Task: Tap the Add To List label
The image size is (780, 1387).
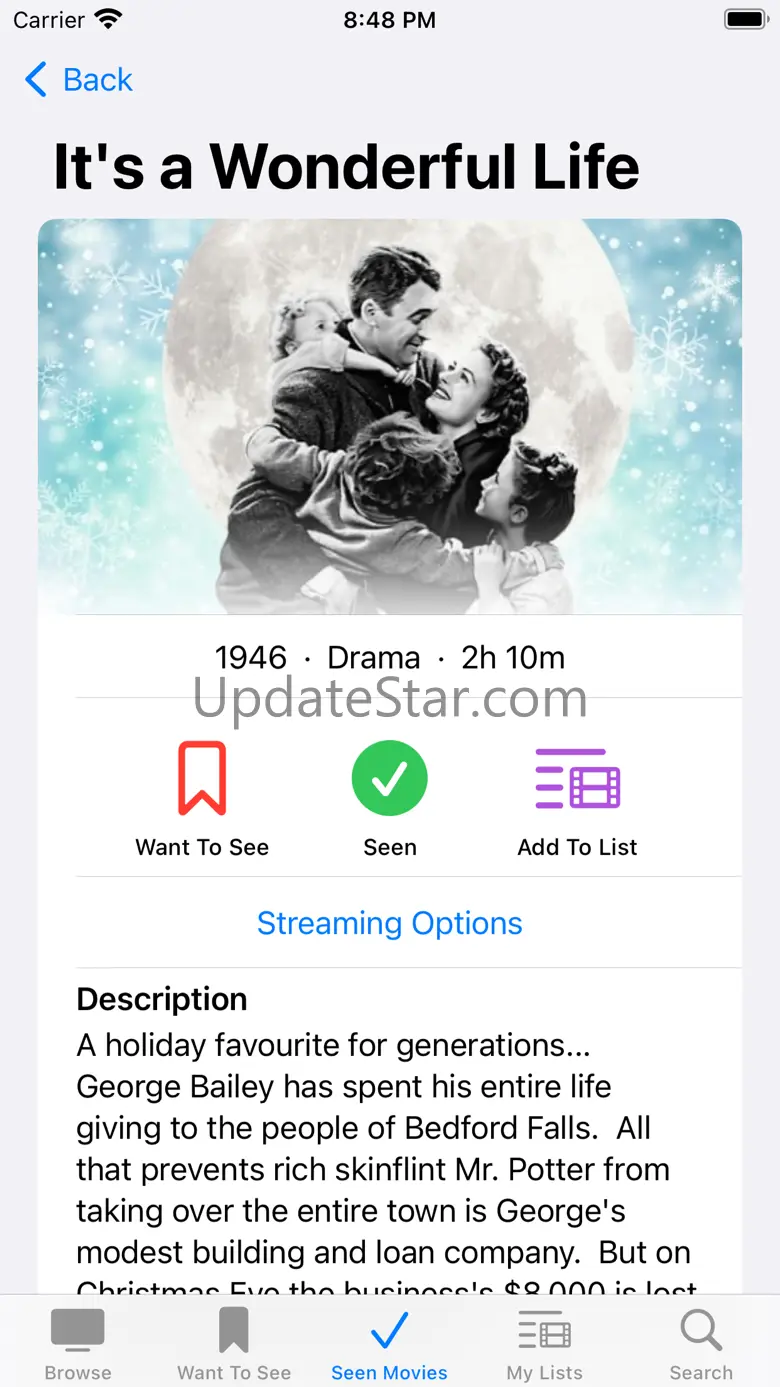Action: tap(577, 847)
